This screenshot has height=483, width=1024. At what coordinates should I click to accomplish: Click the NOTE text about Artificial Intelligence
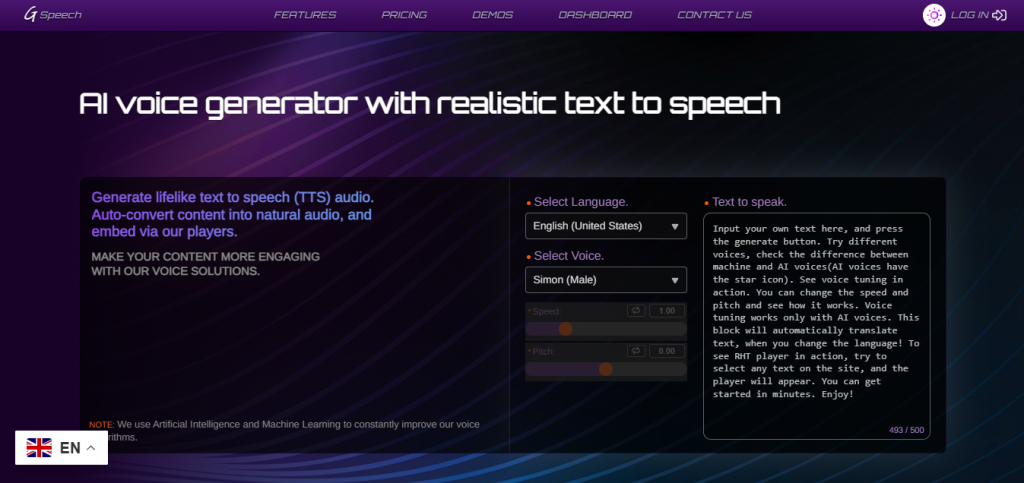point(285,431)
